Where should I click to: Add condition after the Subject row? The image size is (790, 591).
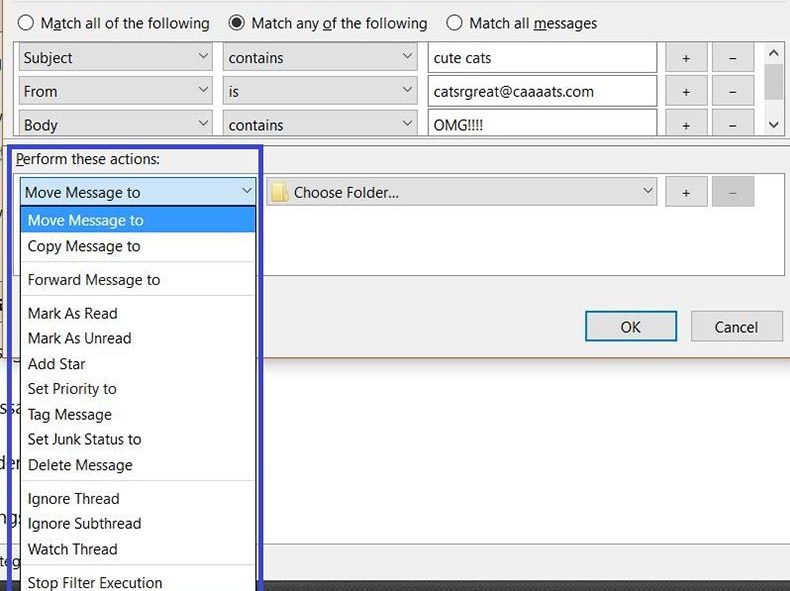tap(686, 58)
